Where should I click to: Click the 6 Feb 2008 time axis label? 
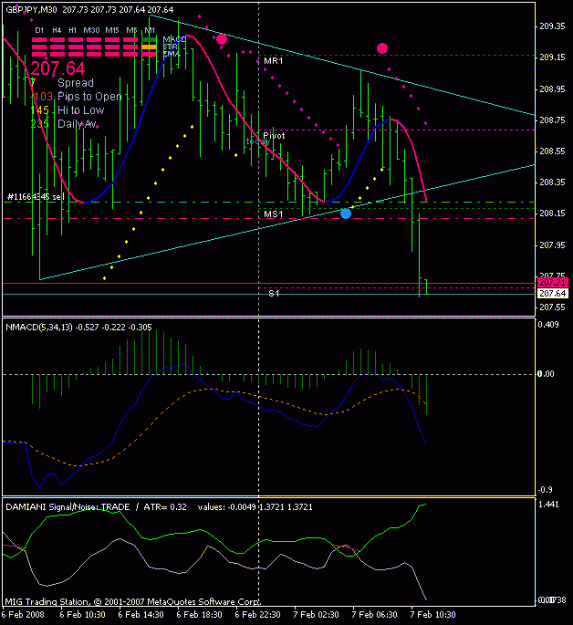(x=24, y=615)
